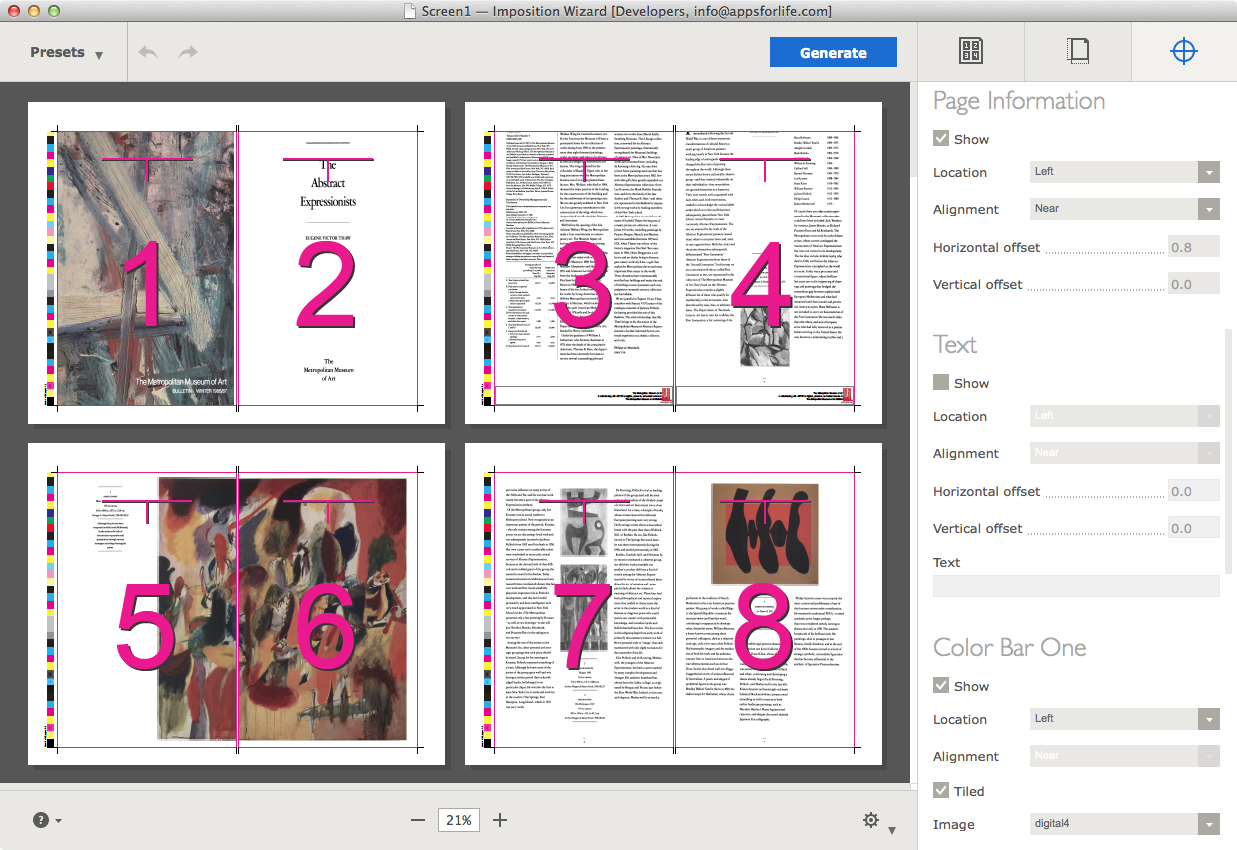Open the imposition layout panel with numbered pages icon
1237x850 pixels.
click(969, 50)
